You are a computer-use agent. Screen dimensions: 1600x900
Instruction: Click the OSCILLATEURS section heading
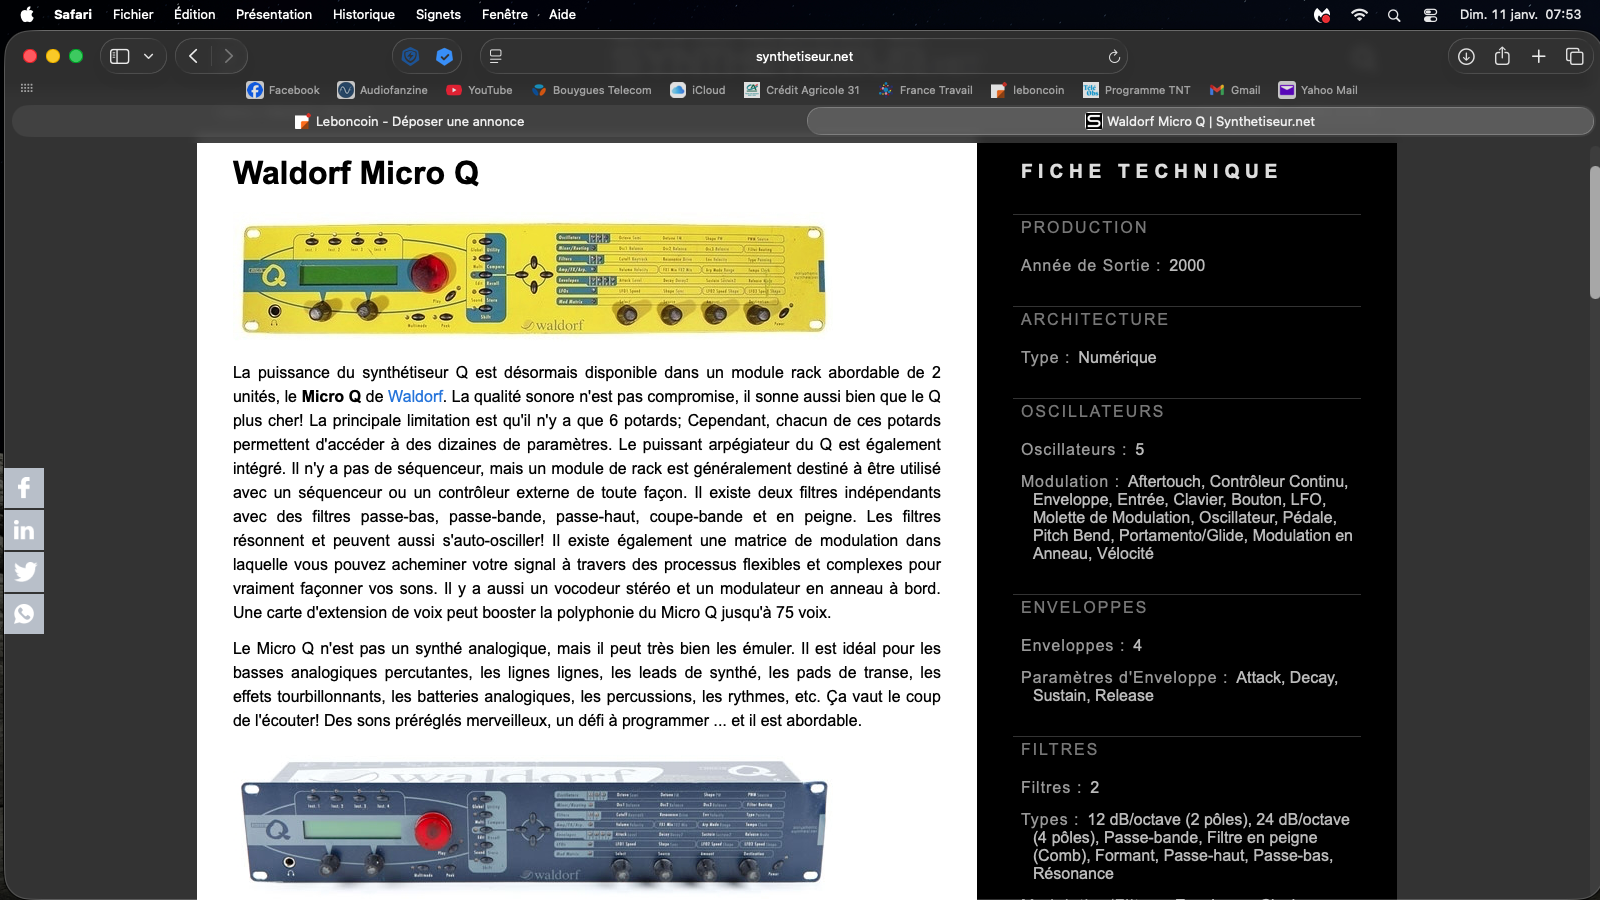coord(1092,411)
